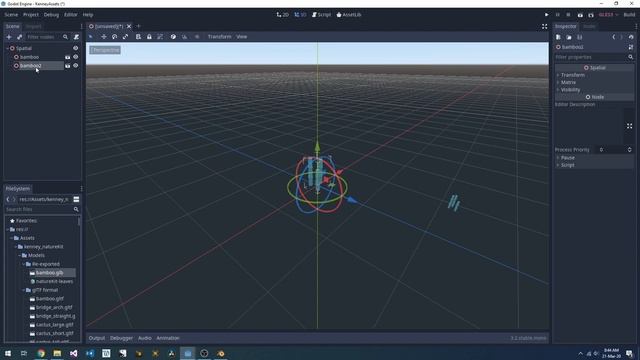640x360 pixels.
Task: Click the Filter nodes search field
Action: [47, 37]
